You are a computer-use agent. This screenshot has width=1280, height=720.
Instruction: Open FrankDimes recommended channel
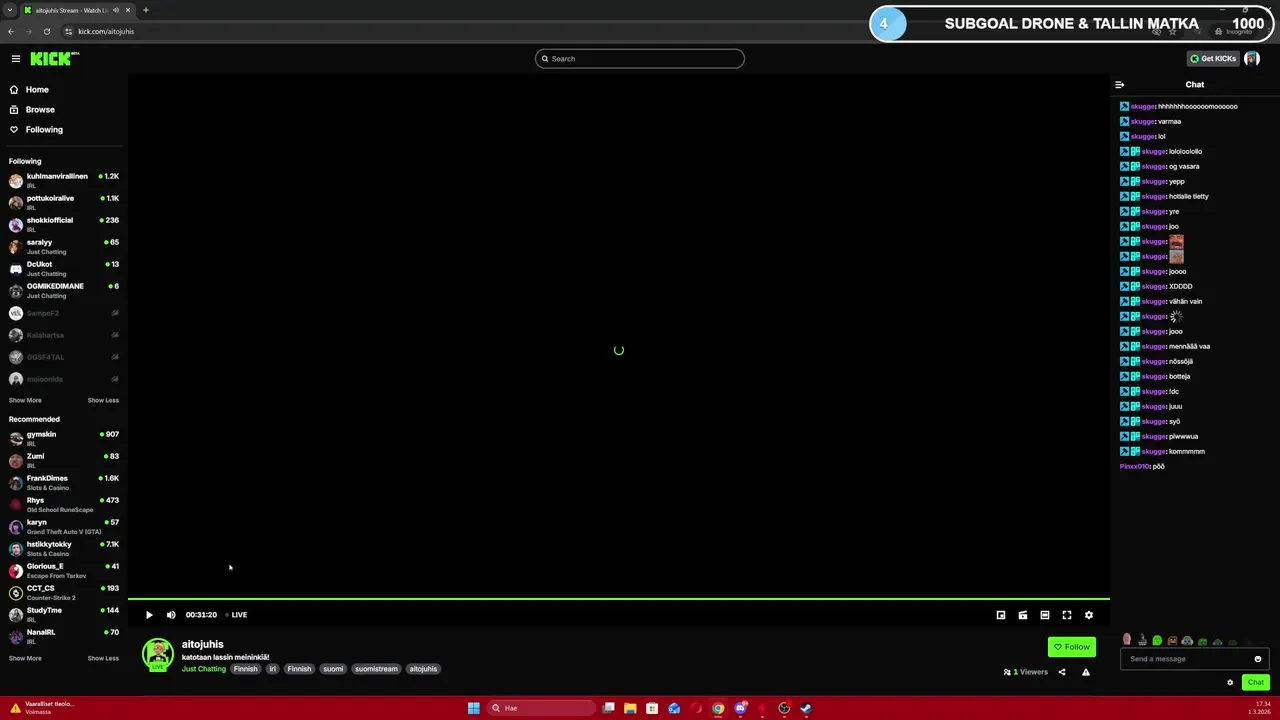coord(64,482)
